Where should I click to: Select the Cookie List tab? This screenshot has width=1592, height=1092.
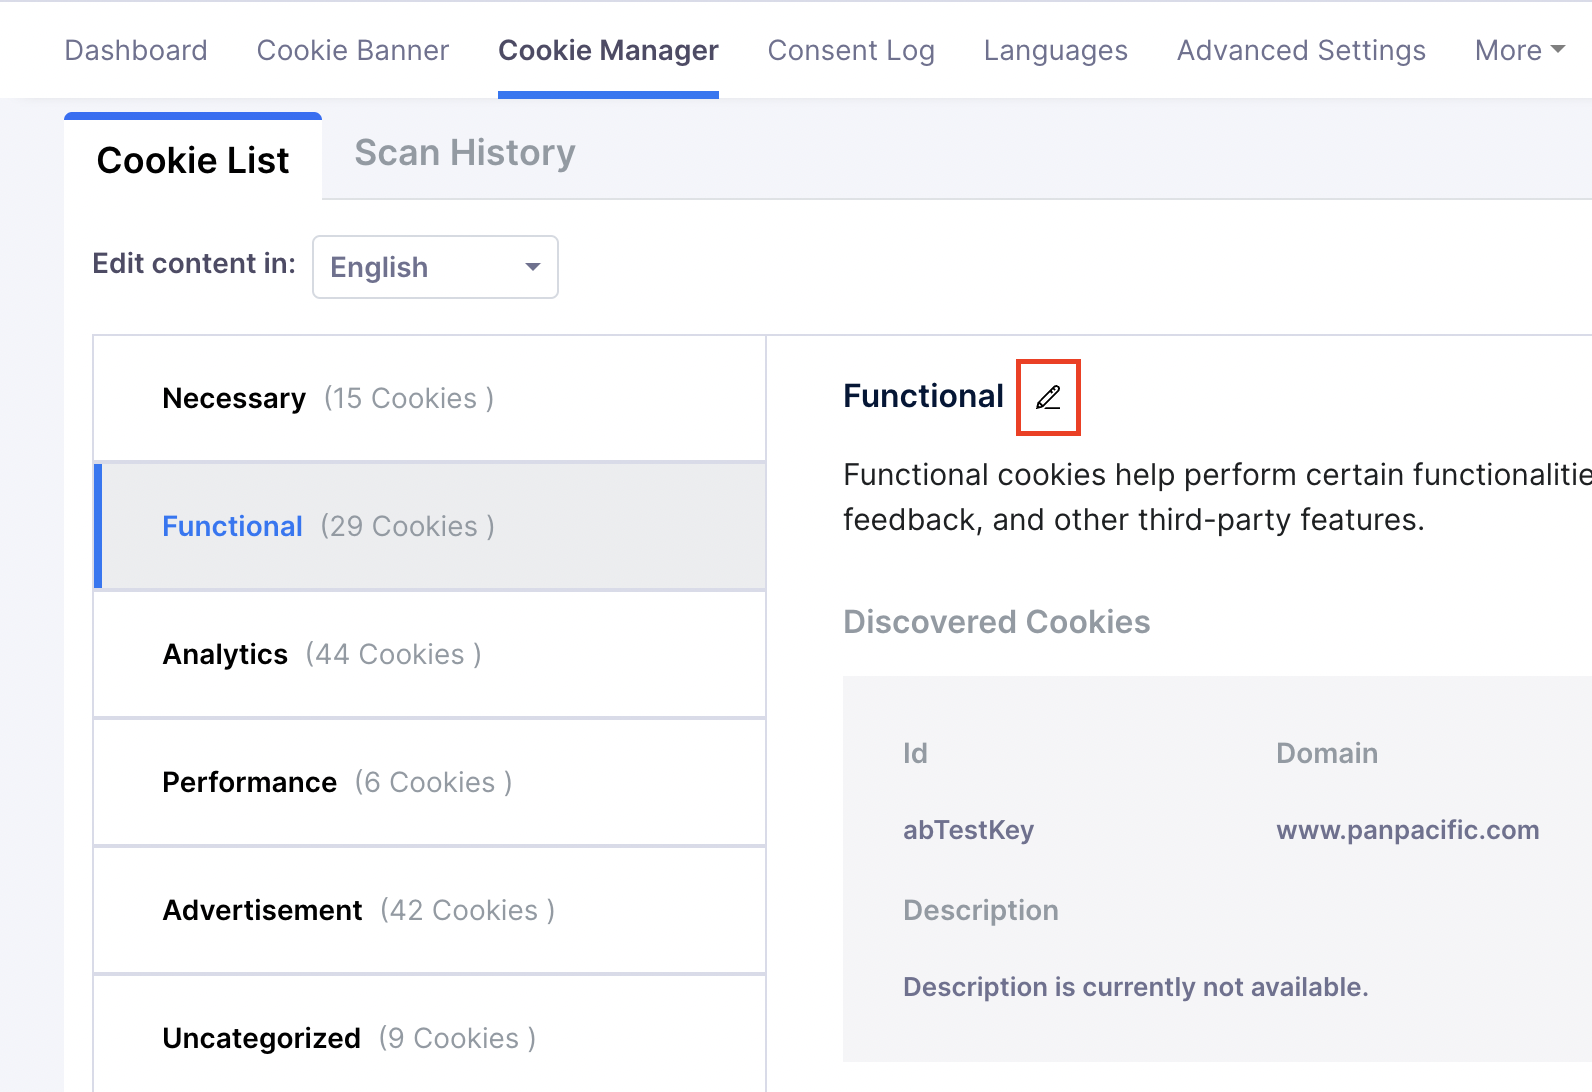(x=193, y=160)
